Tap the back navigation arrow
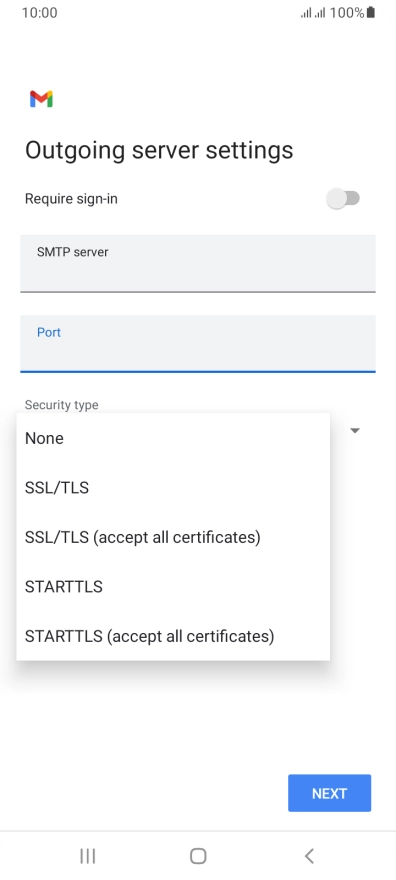This screenshot has width=396, height=880. pyautogui.click(x=308, y=856)
